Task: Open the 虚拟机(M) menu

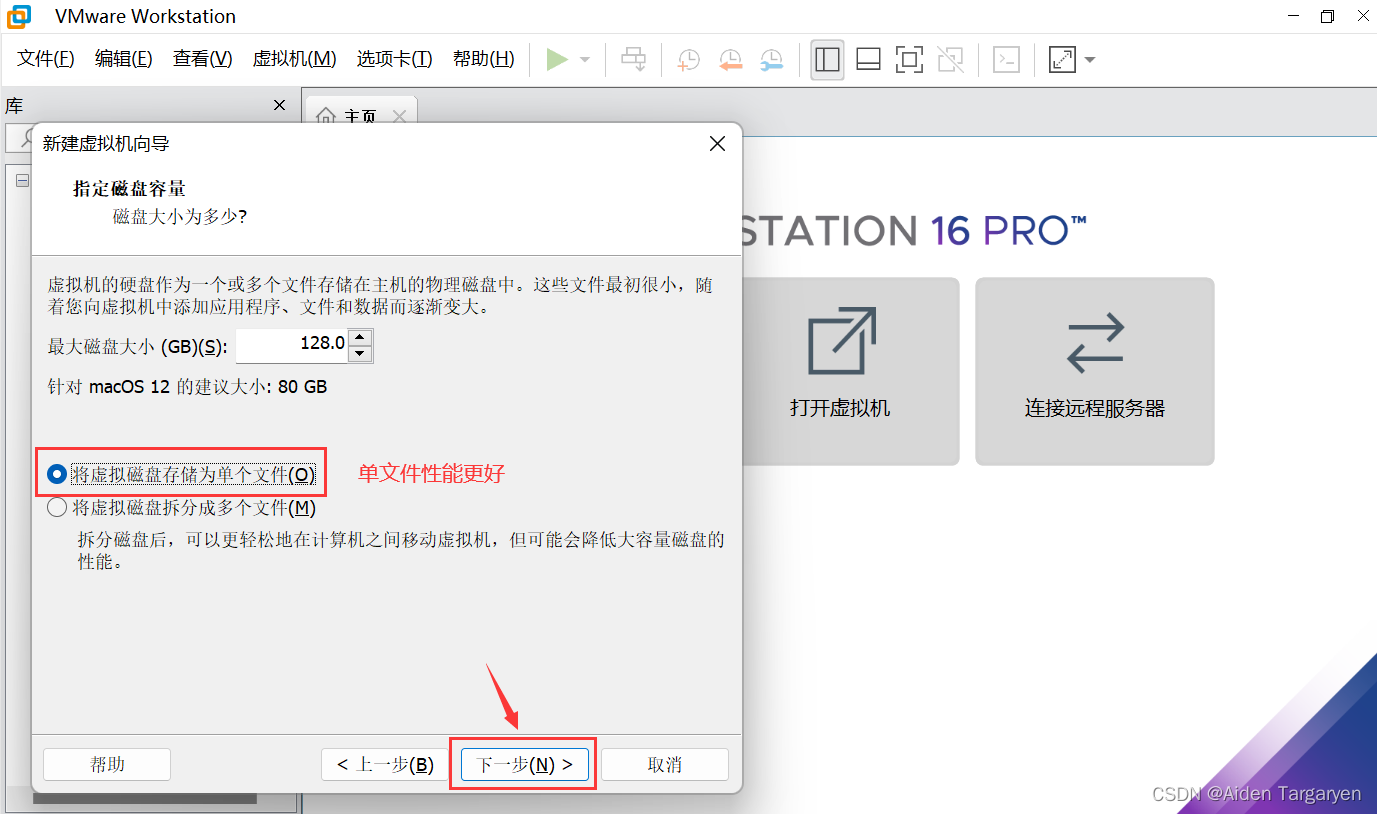Action: 294,59
